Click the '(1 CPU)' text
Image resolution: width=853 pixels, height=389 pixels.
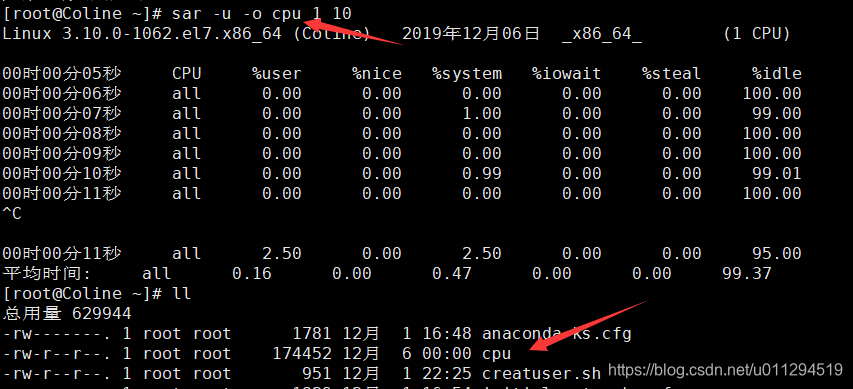pyautogui.click(x=757, y=34)
